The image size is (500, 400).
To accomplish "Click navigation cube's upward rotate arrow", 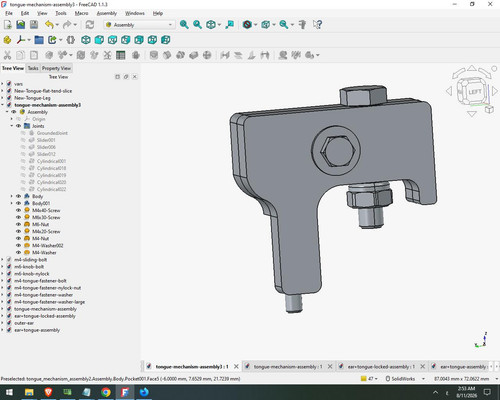I will click(472, 68).
